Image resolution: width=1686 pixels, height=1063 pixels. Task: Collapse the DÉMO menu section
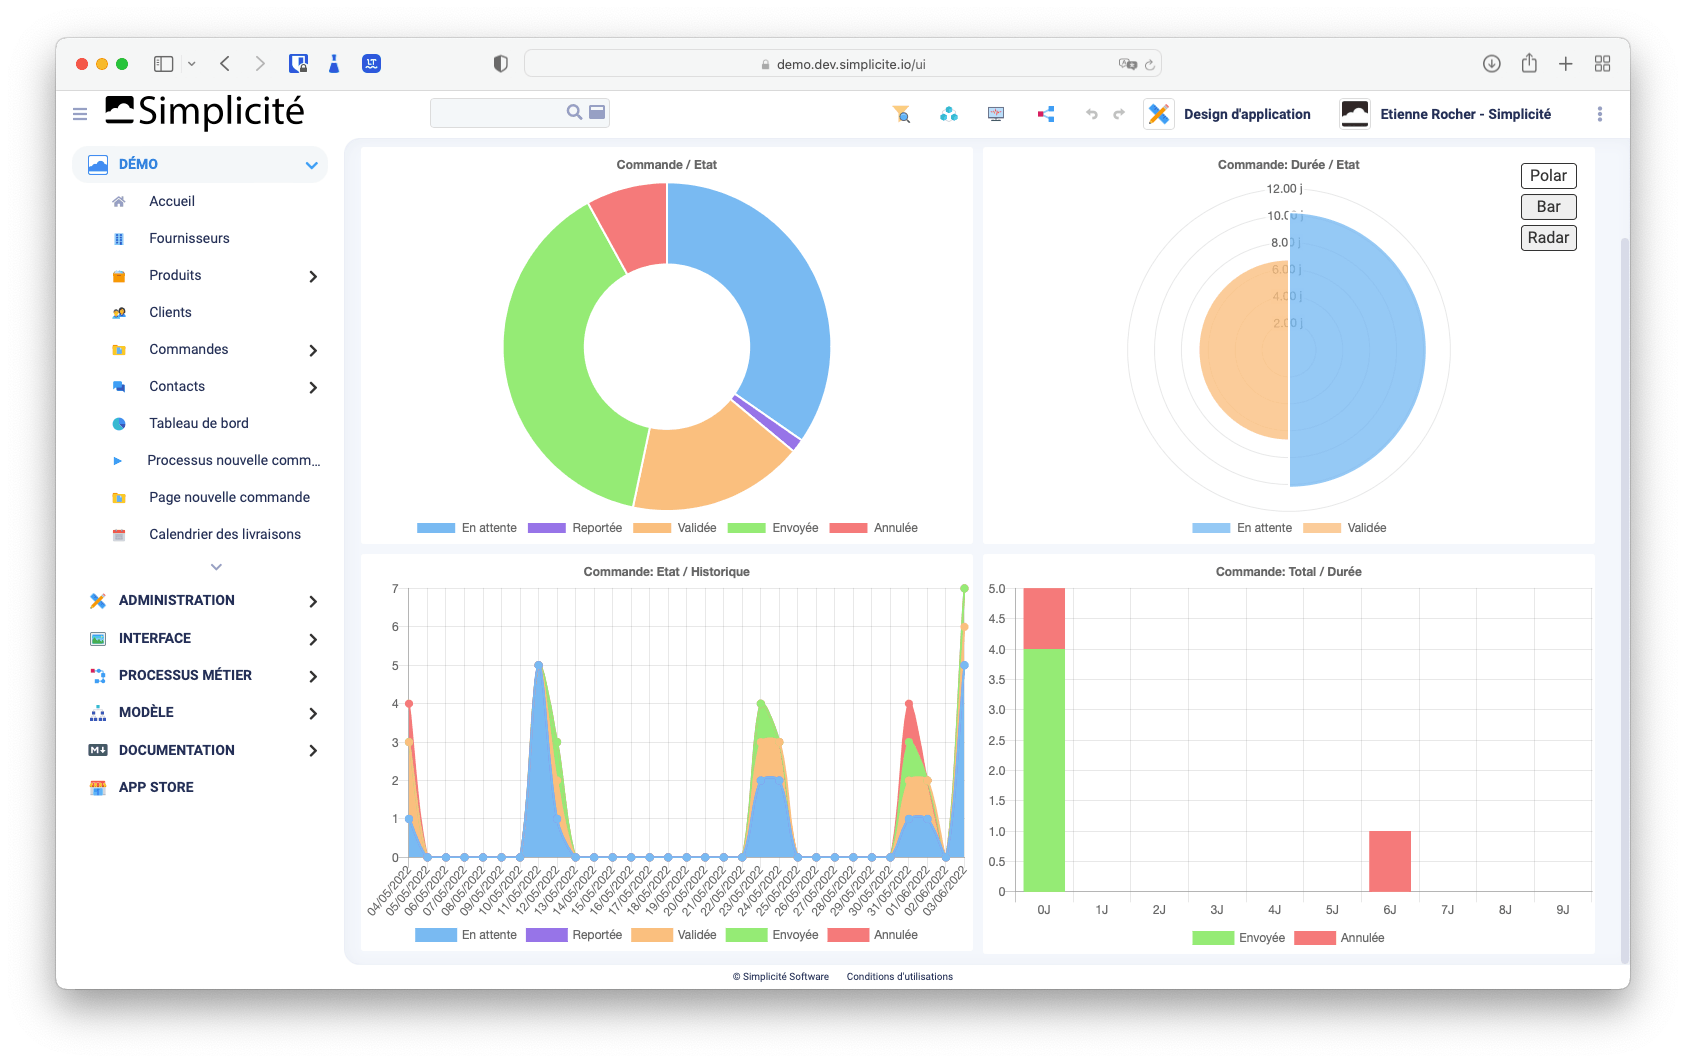(312, 165)
